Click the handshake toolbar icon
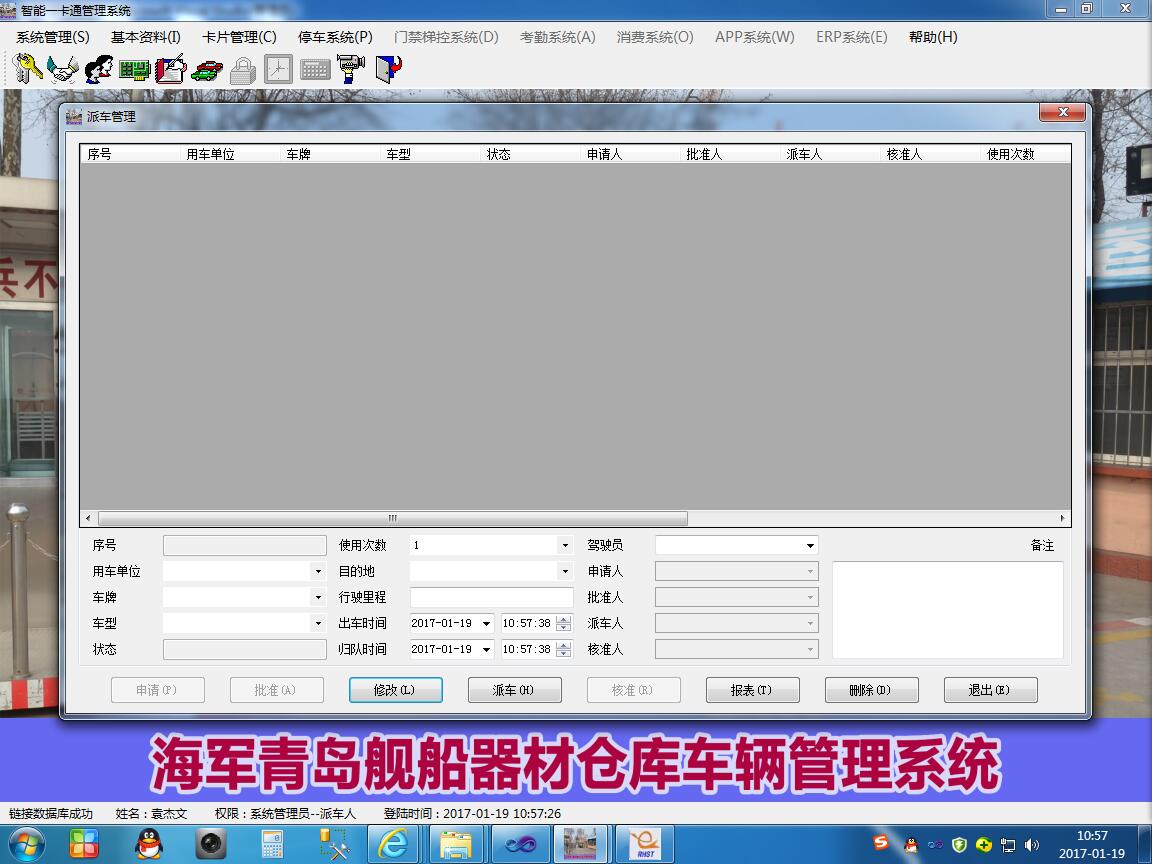 tap(60, 68)
